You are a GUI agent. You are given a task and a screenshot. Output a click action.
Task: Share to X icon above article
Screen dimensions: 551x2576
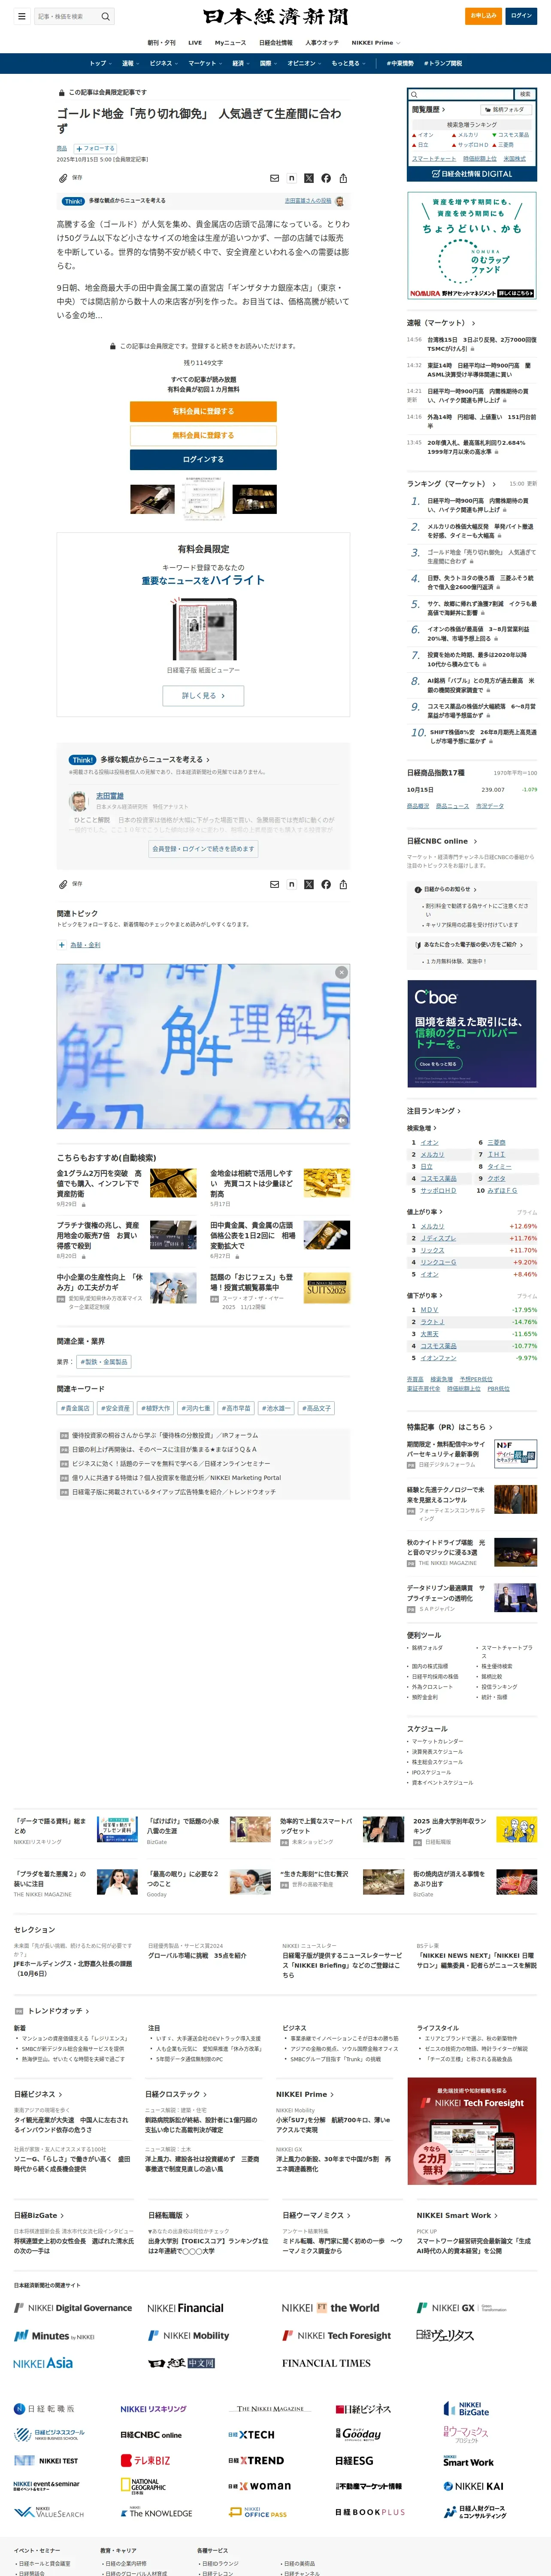point(309,178)
